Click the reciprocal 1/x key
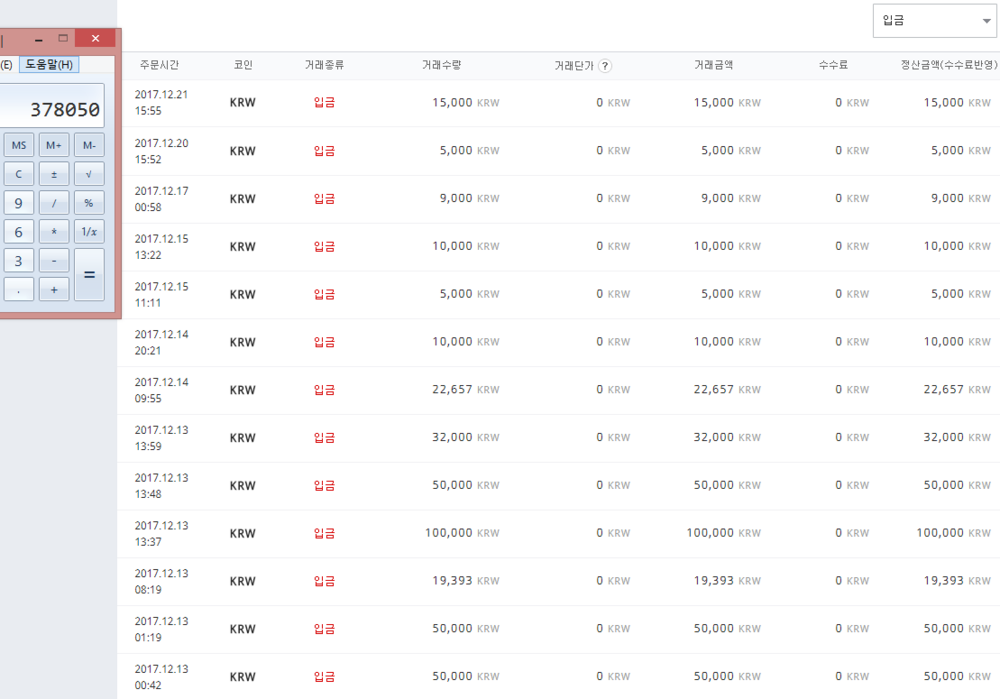 point(89,232)
